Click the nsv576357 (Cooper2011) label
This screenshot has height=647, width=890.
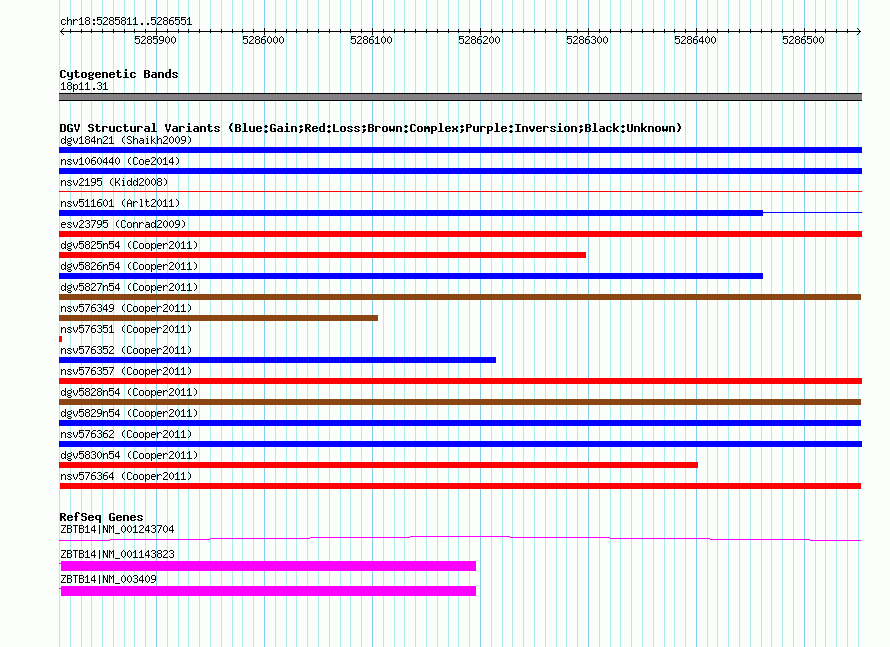coord(126,371)
